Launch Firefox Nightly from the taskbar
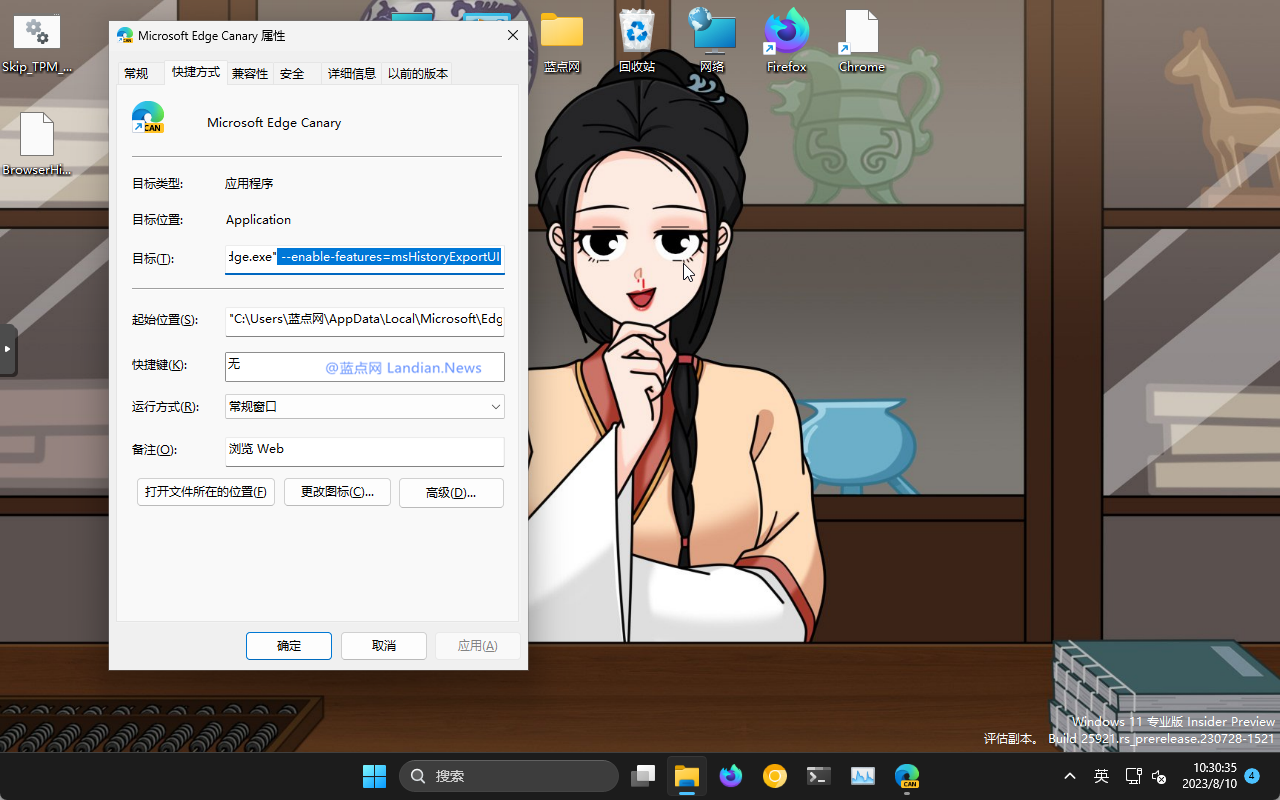This screenshot has height=800, width=1280. coord(731,776)
